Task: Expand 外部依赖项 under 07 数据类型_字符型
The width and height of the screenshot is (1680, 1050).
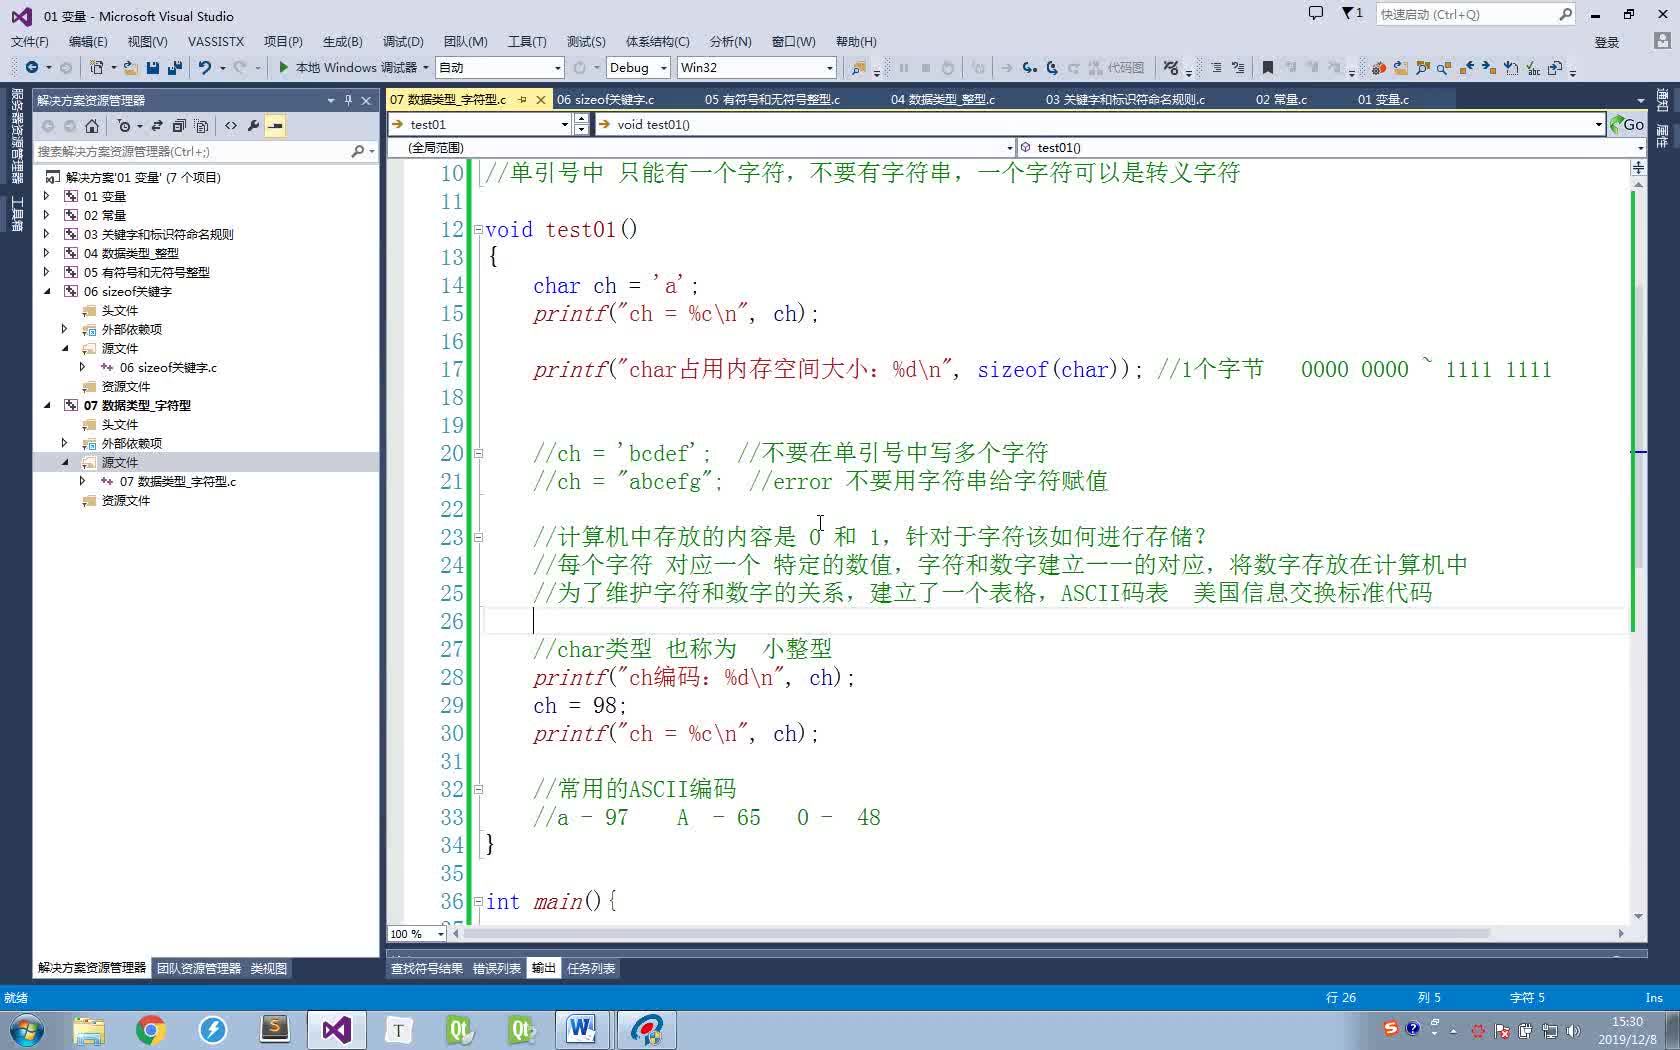Action: click(64, 443)
